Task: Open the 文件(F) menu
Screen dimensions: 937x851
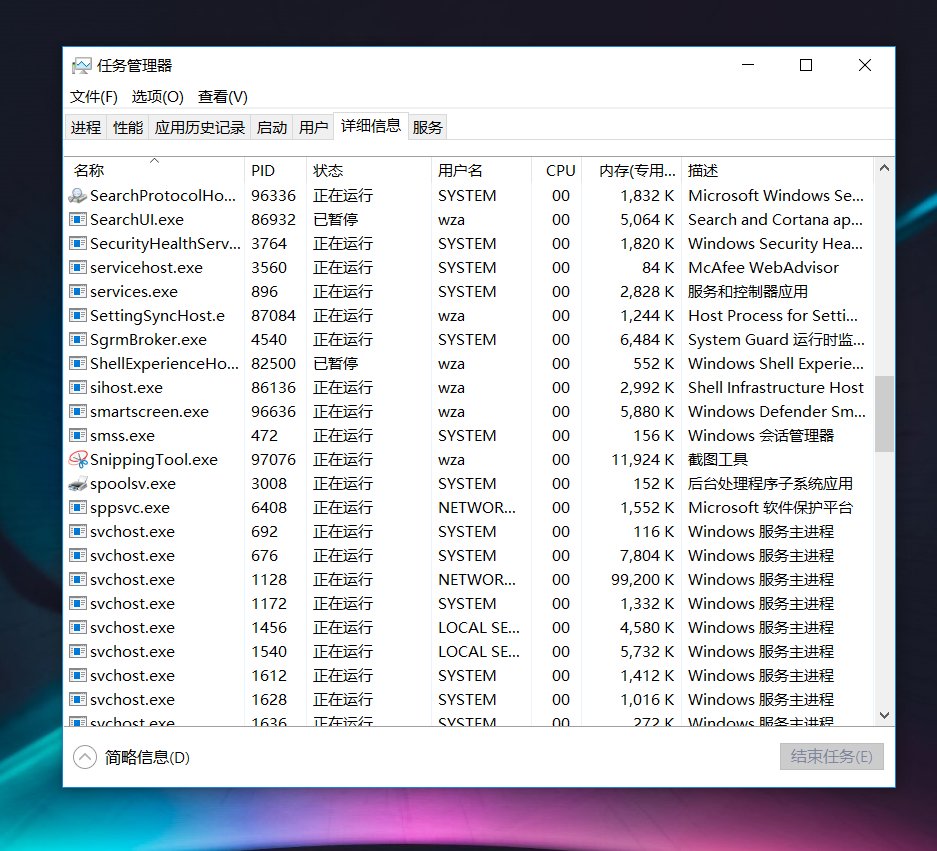Action: coord(94,97)
